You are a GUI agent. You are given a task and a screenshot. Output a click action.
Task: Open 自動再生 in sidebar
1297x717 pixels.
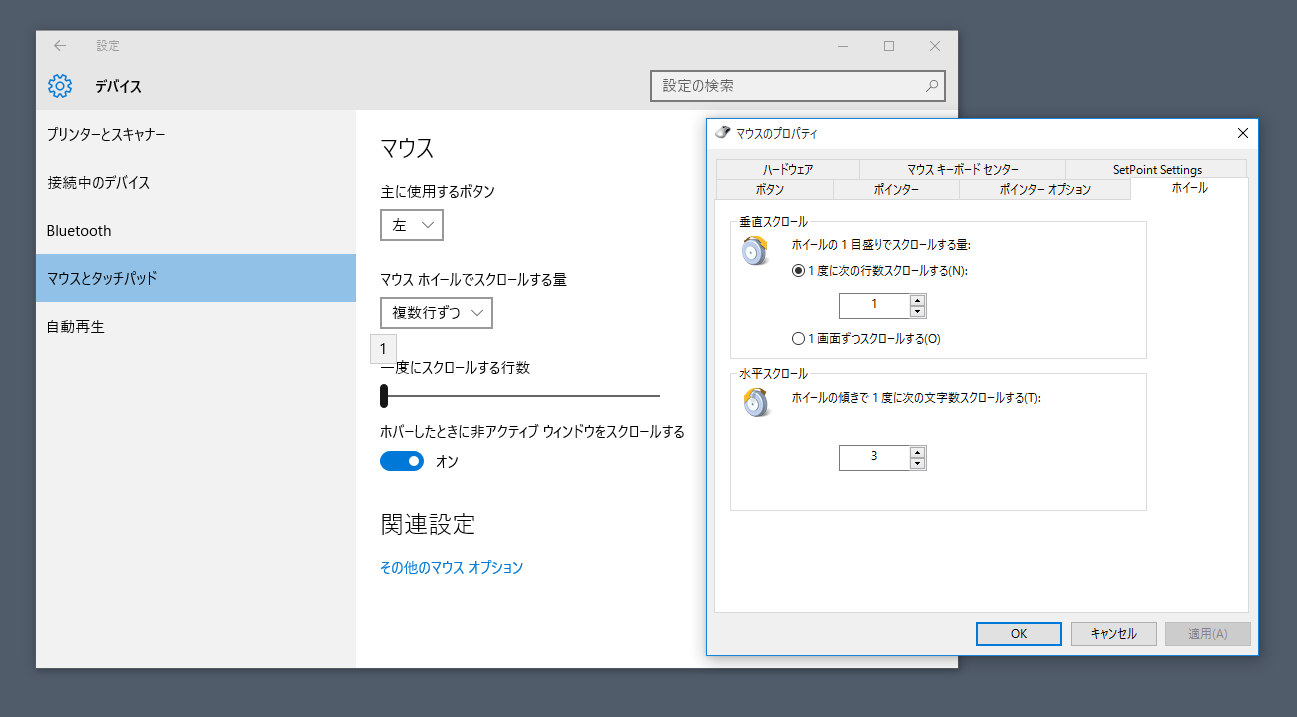[196, 326]
